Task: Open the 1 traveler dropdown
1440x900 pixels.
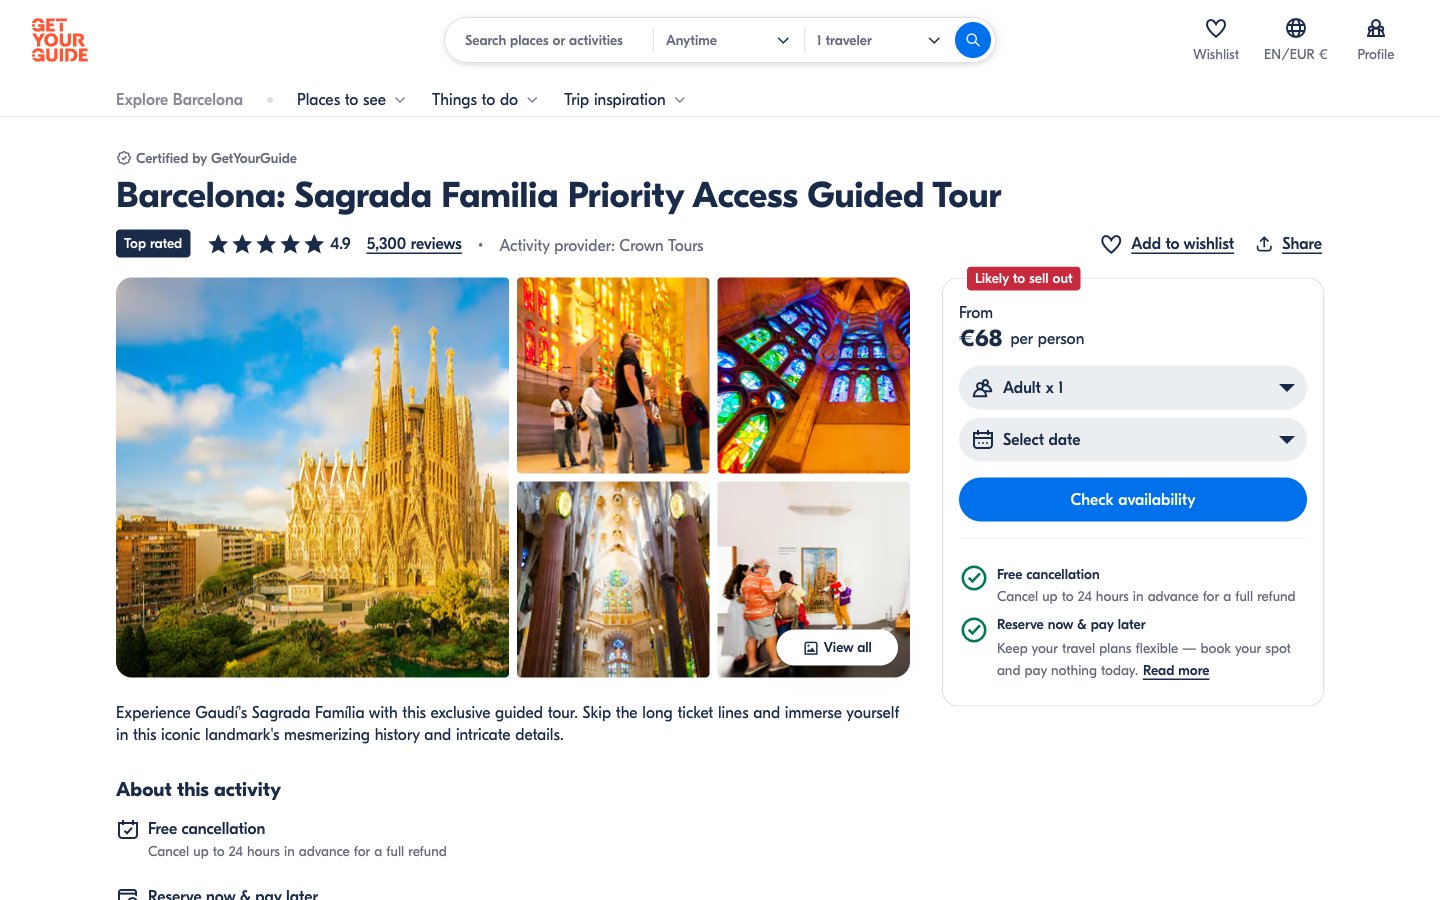Action: coord(877,40)
